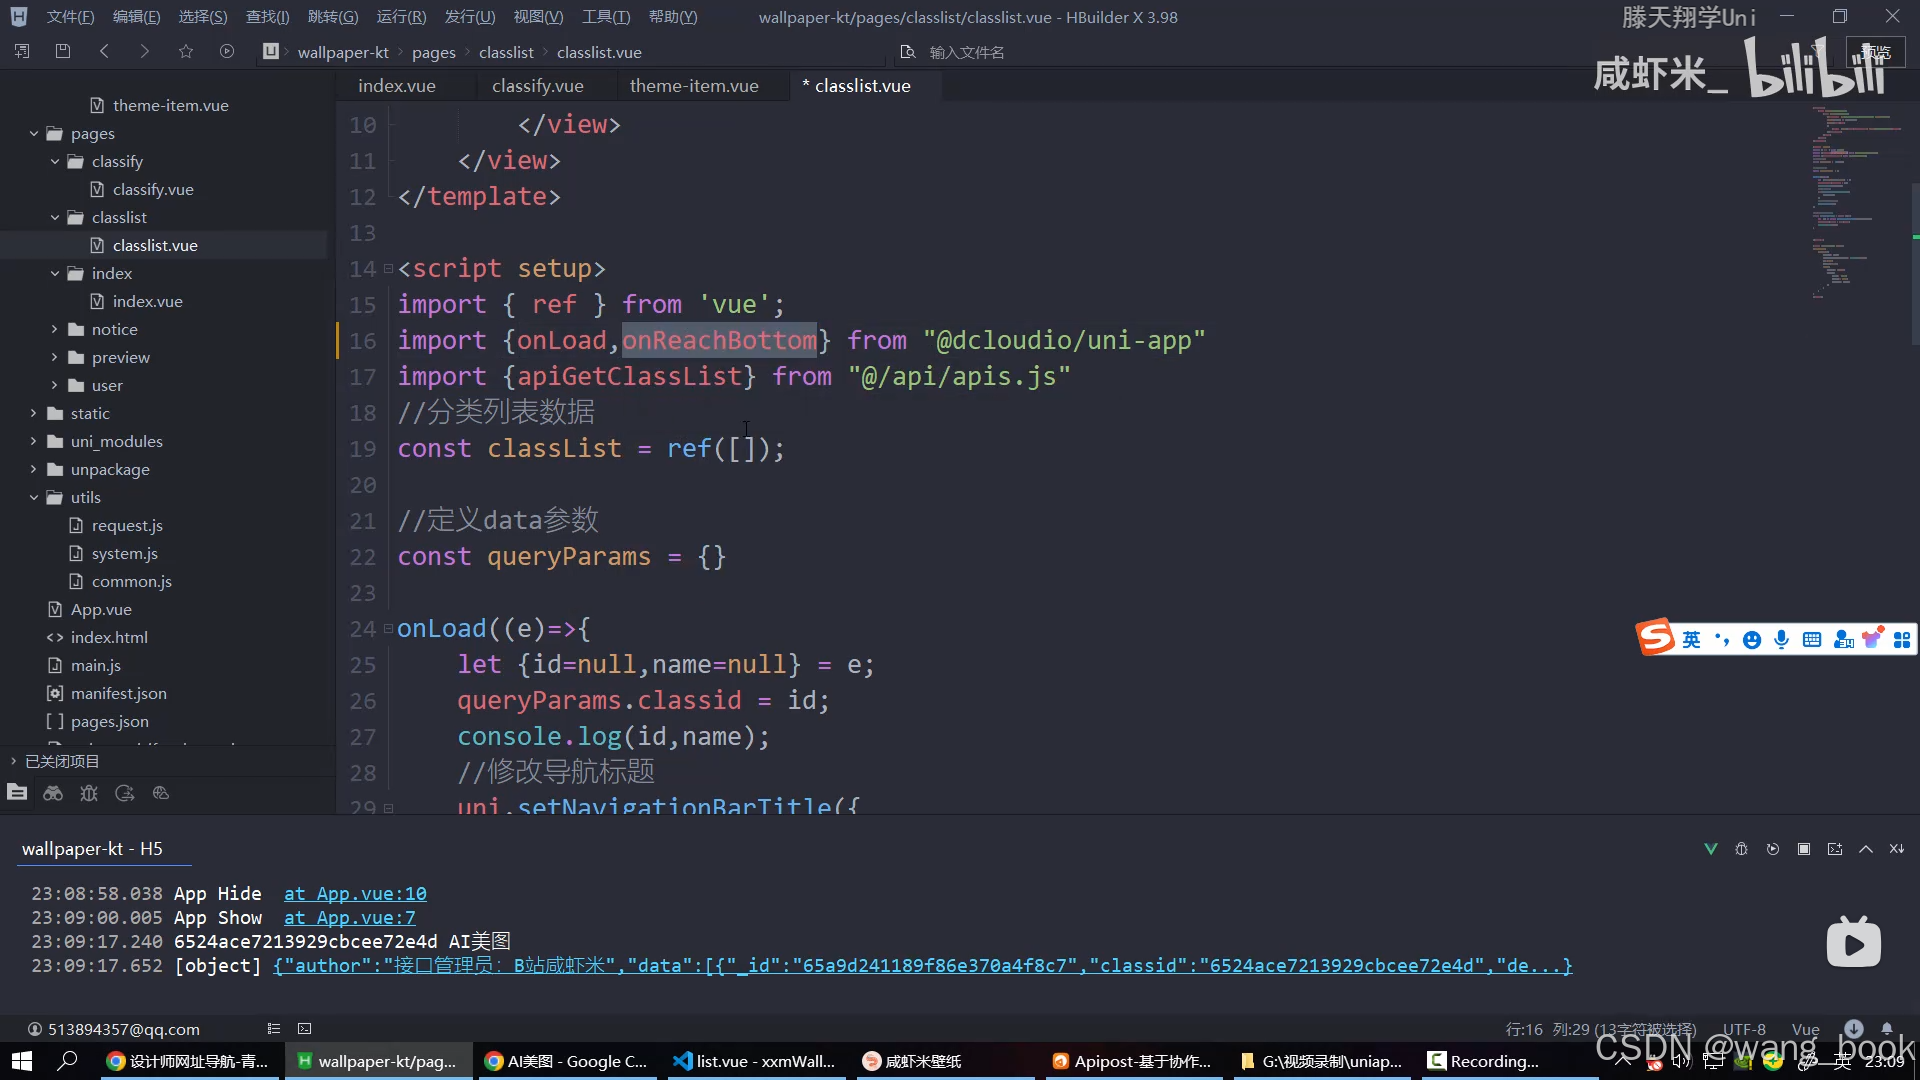
Task: Stop the running console process
Action: (x=1804, y=849)
